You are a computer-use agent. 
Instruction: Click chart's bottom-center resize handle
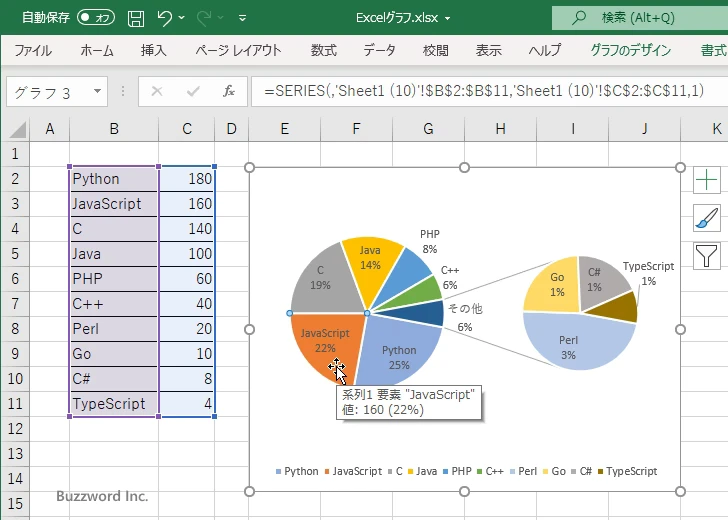[x=464, y=491]
